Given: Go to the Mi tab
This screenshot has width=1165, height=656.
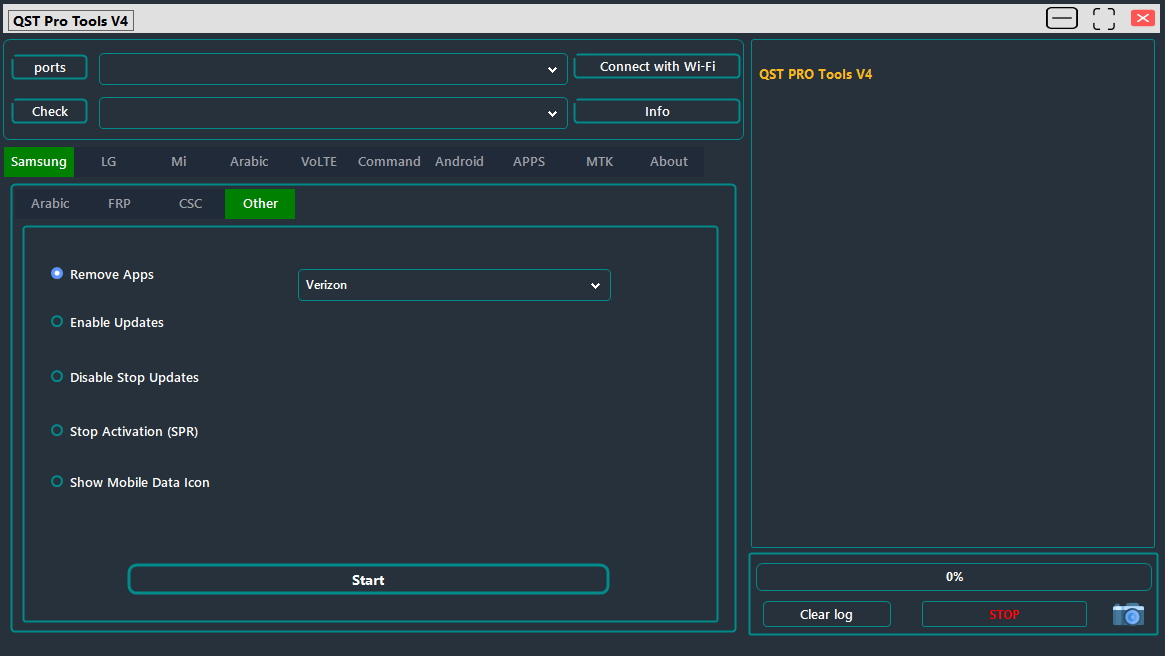Looking at the screenshot, I should pos(178,161).
